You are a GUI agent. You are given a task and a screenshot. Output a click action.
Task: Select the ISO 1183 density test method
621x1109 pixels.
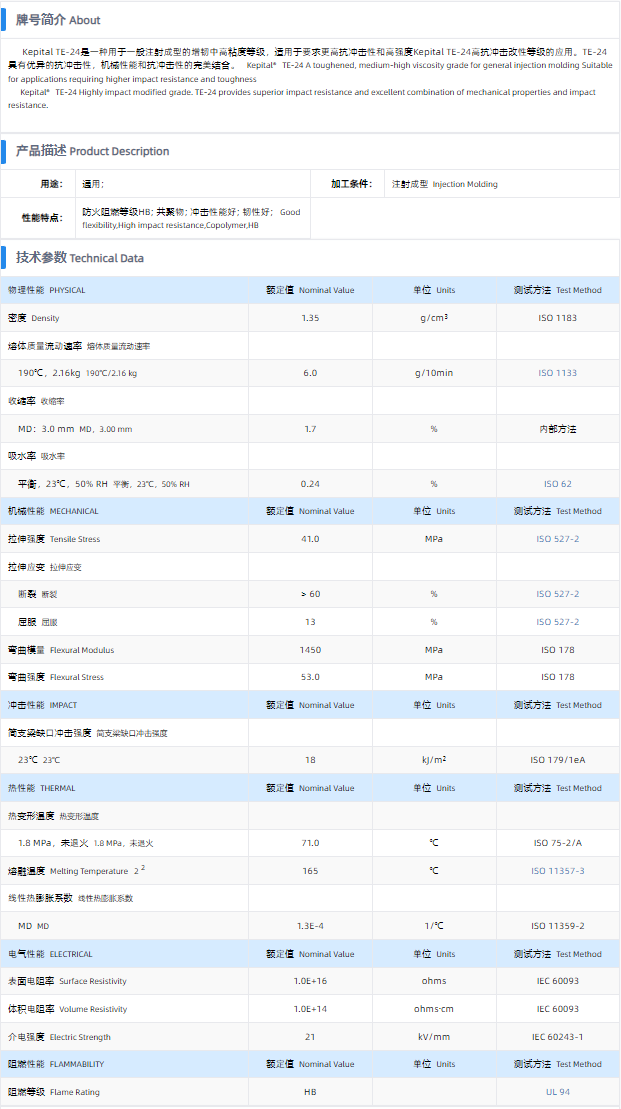click(557, 318)
